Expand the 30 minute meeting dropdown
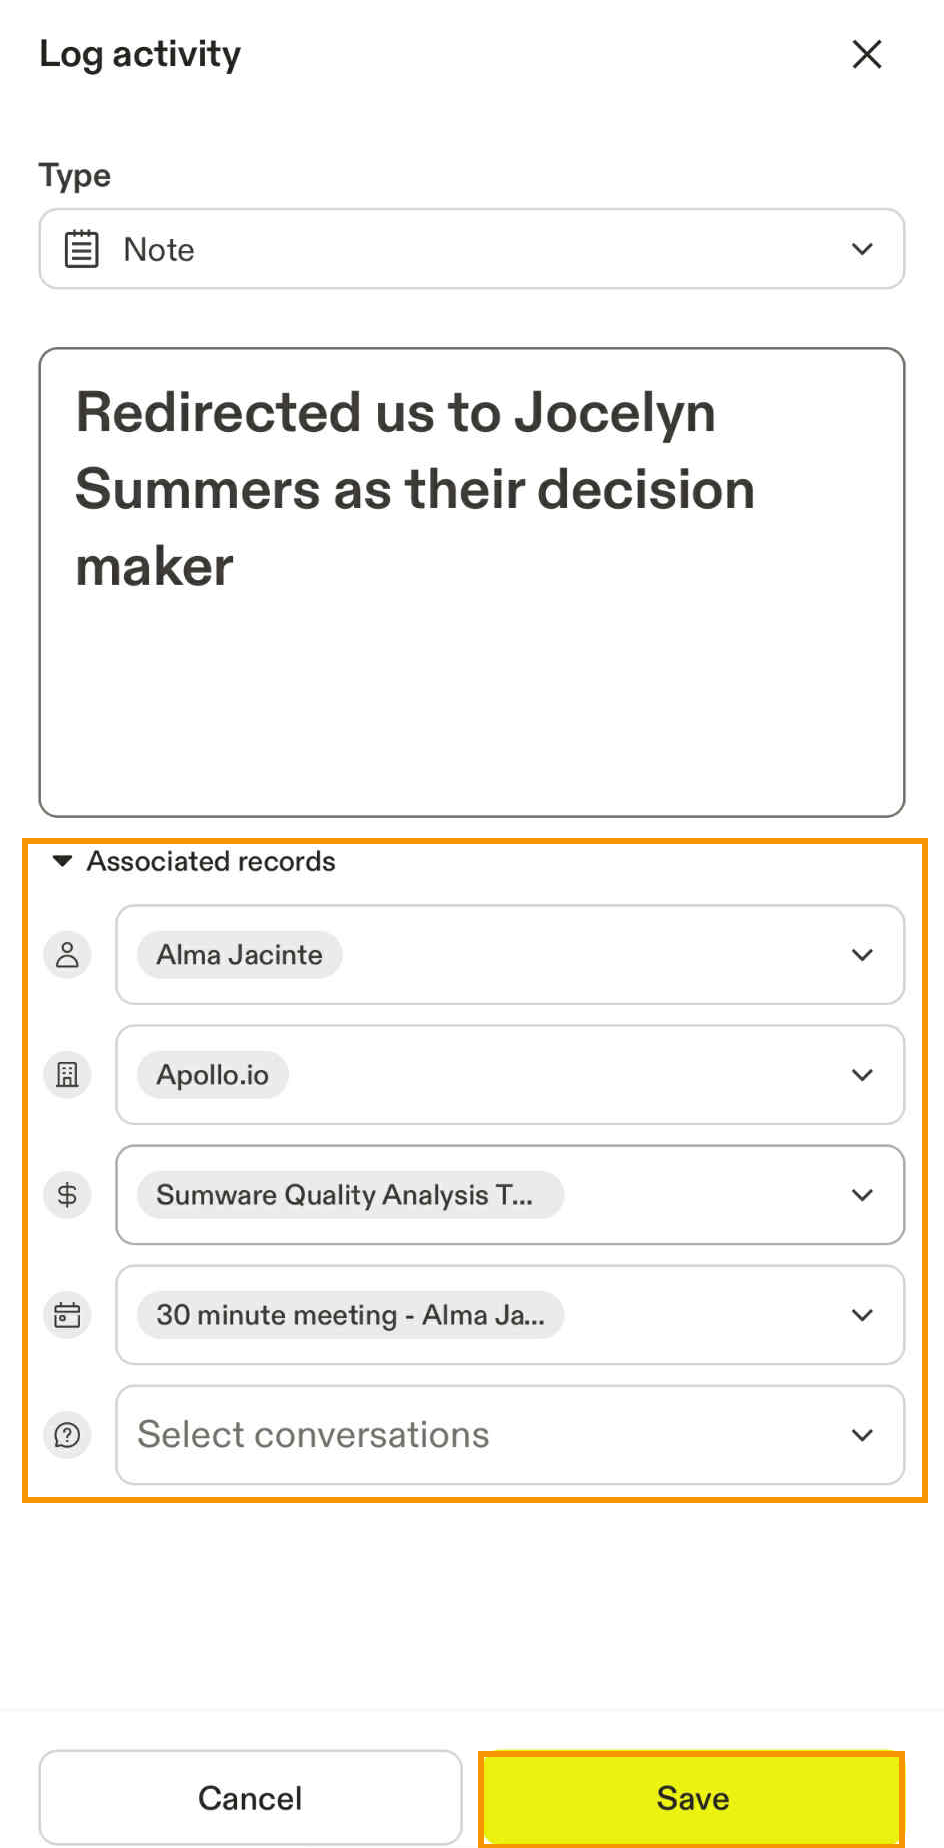 pyautogui.click(x=862, y=1315)
